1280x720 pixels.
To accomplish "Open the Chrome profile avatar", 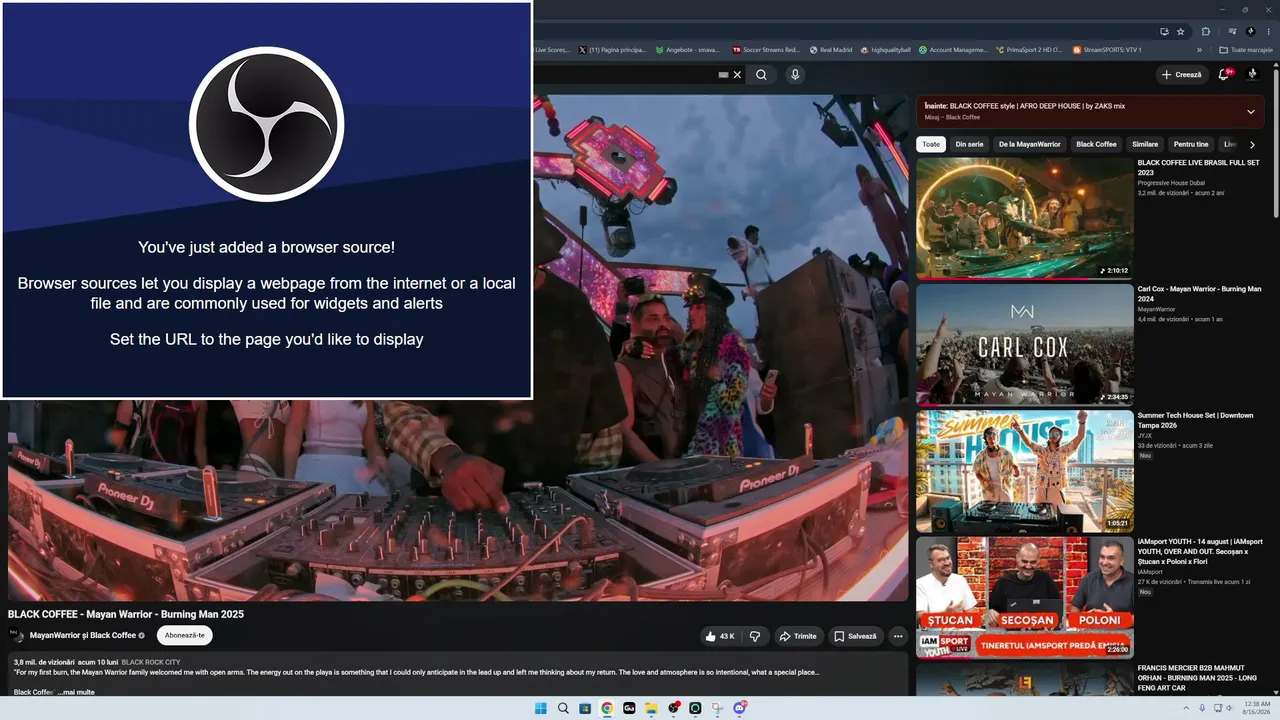I will tap(1251, 31).
